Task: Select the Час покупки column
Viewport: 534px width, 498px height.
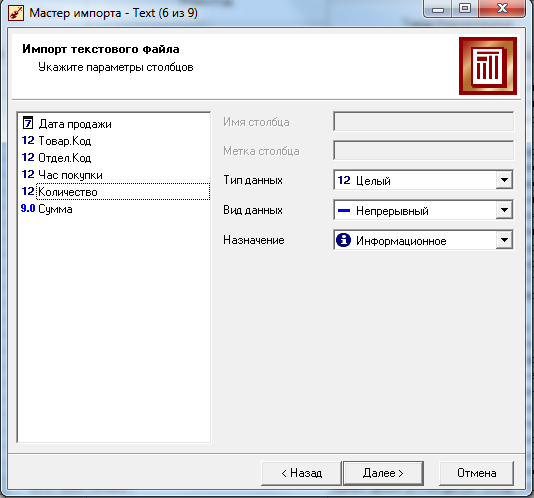Action: click(x=70, y=175)
